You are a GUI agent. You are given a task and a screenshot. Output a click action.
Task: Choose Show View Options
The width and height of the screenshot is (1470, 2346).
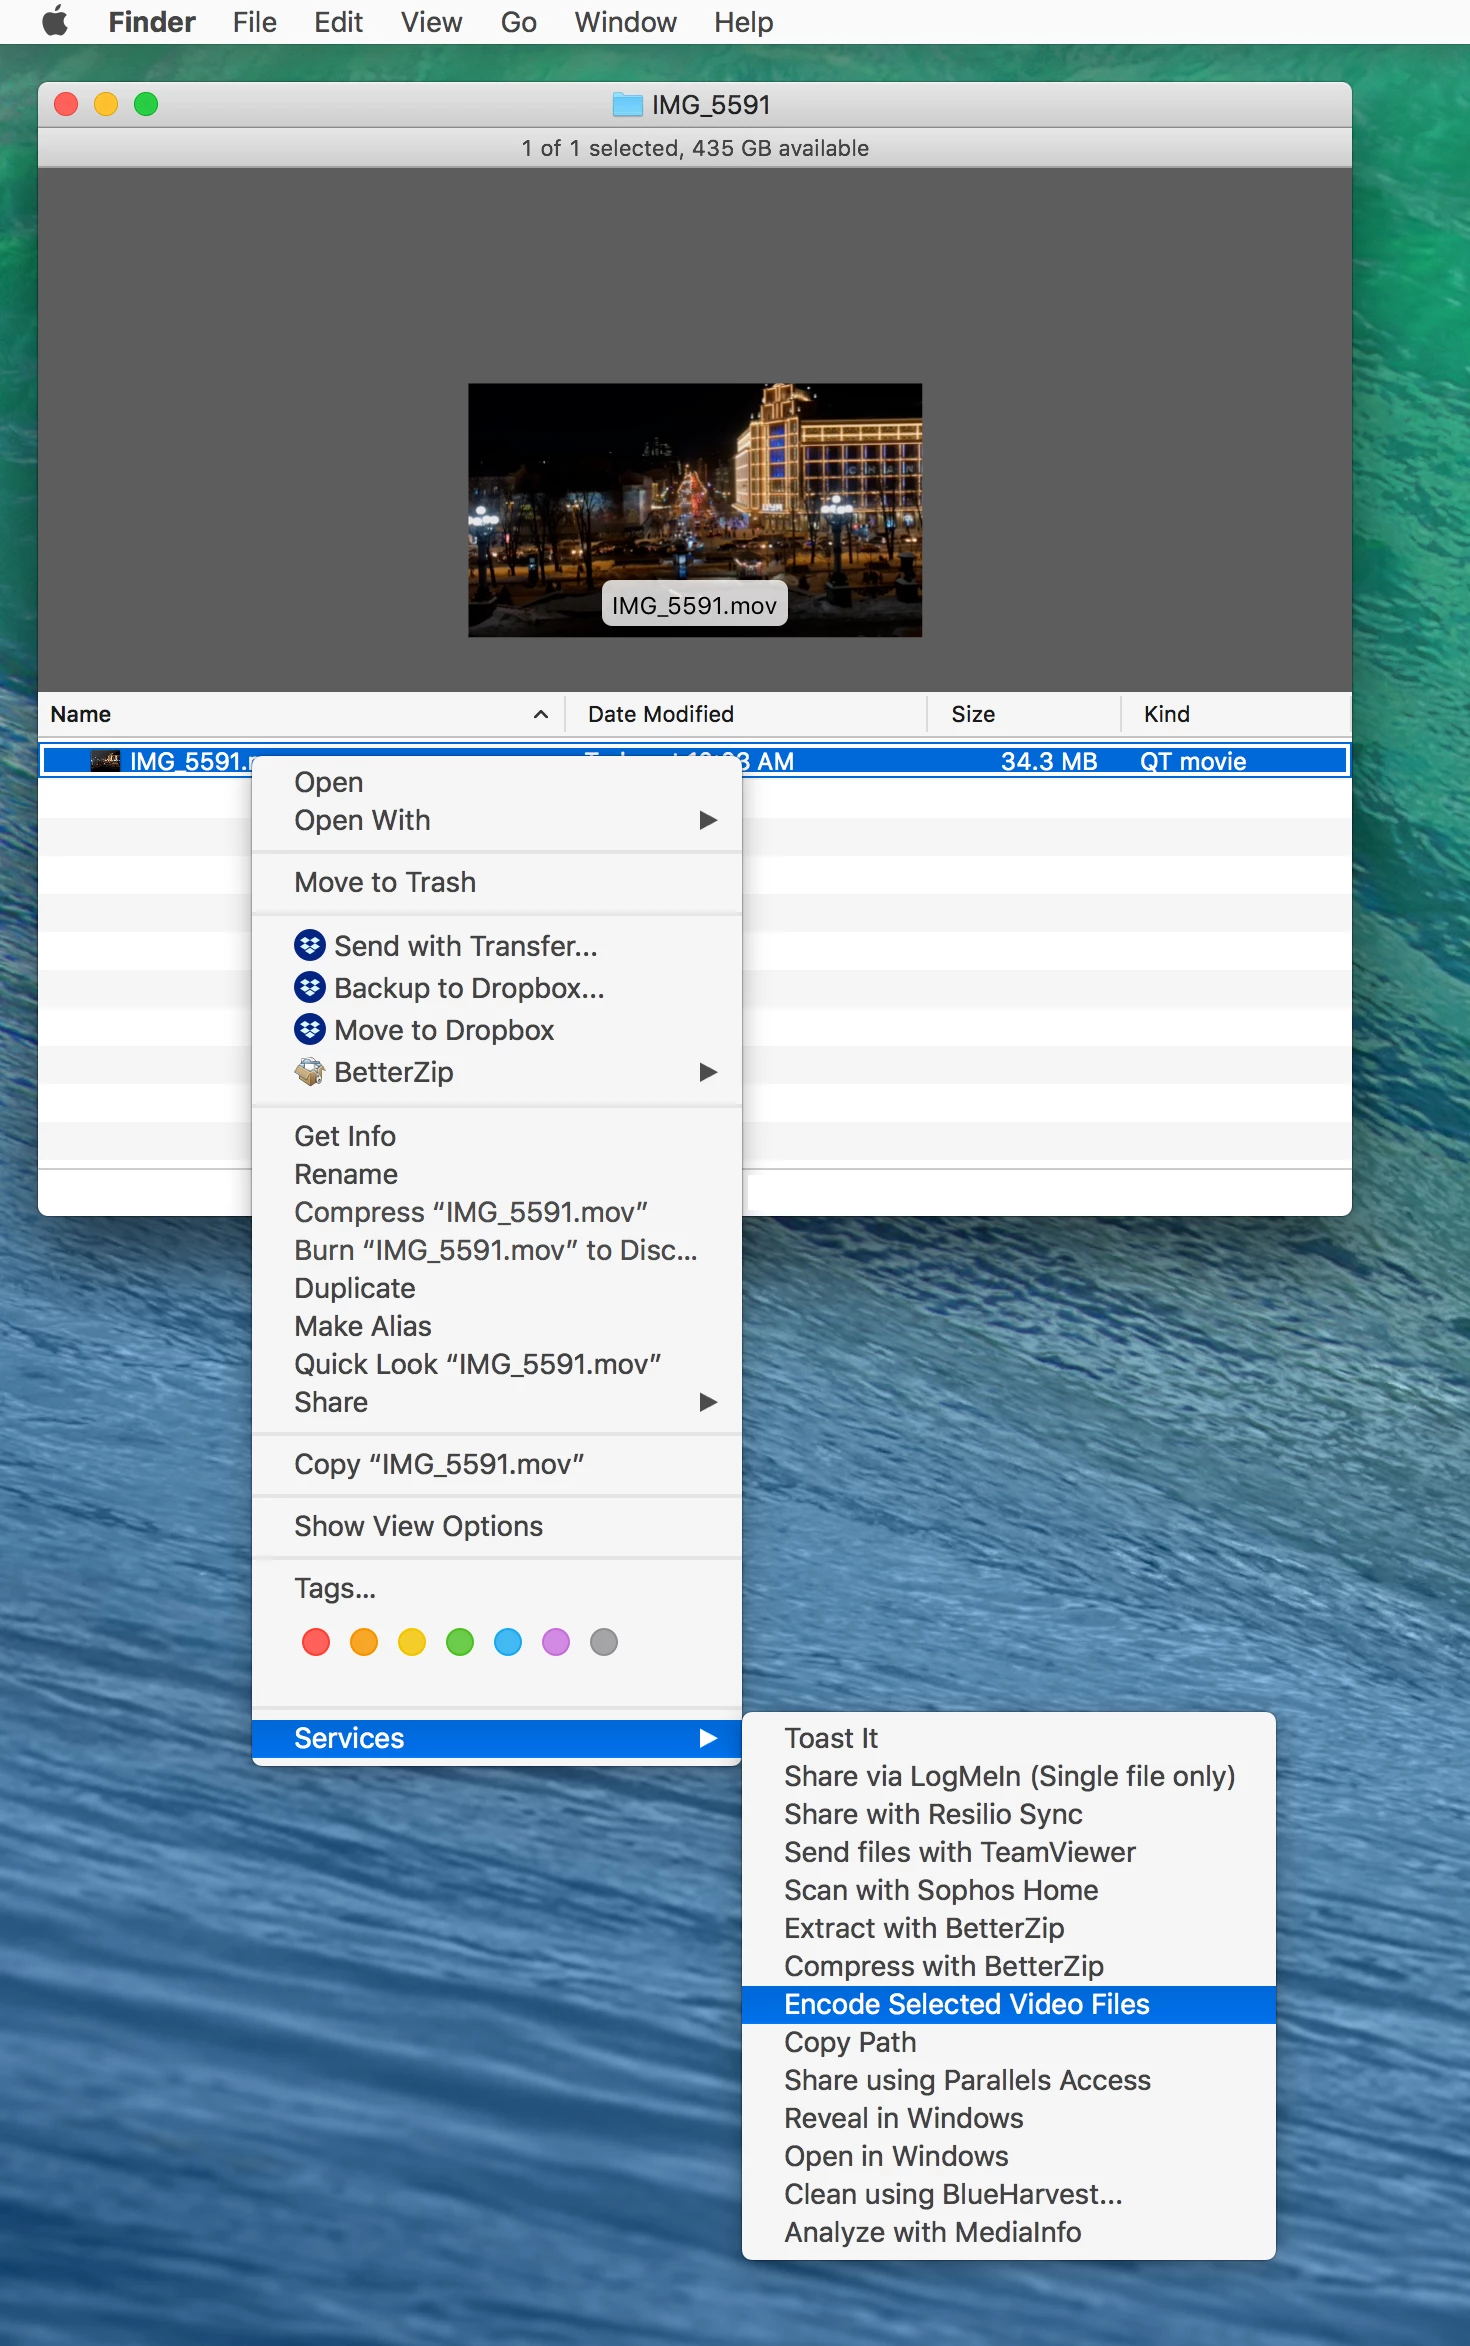pos(497,1526)
